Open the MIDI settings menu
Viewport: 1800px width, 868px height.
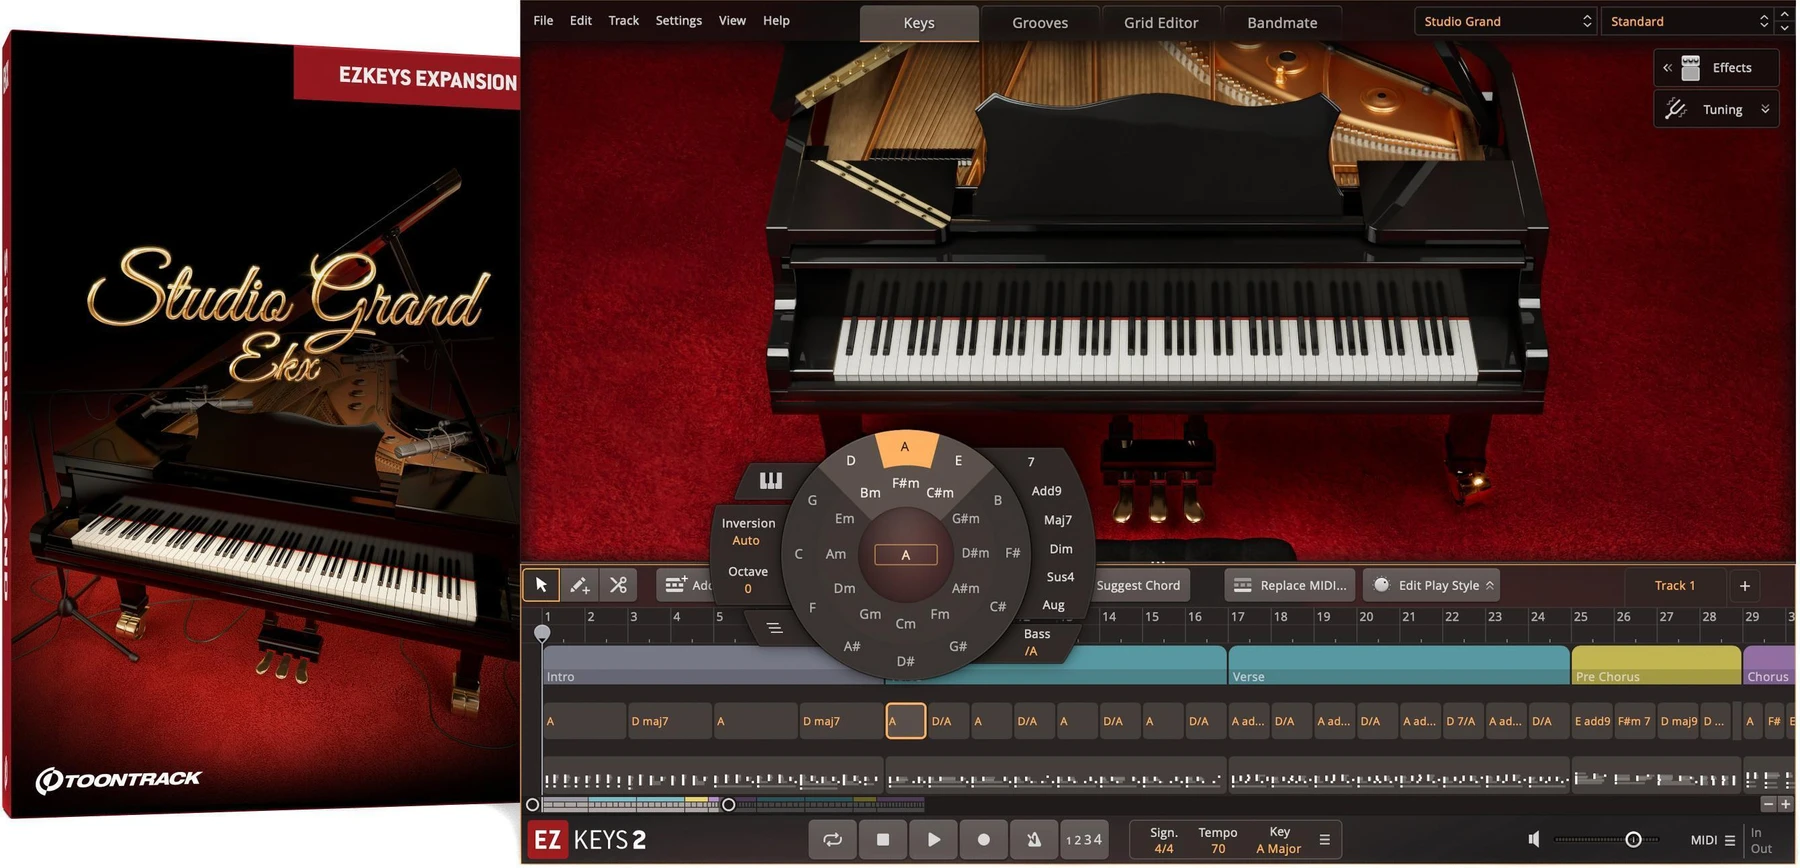1713,840
